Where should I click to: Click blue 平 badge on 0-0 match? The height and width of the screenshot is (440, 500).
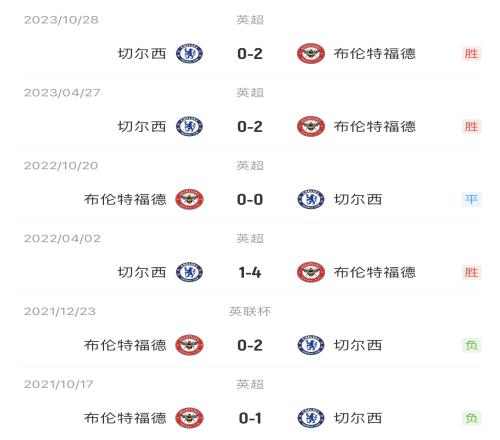pyautogui.click(x=471, y=199)
